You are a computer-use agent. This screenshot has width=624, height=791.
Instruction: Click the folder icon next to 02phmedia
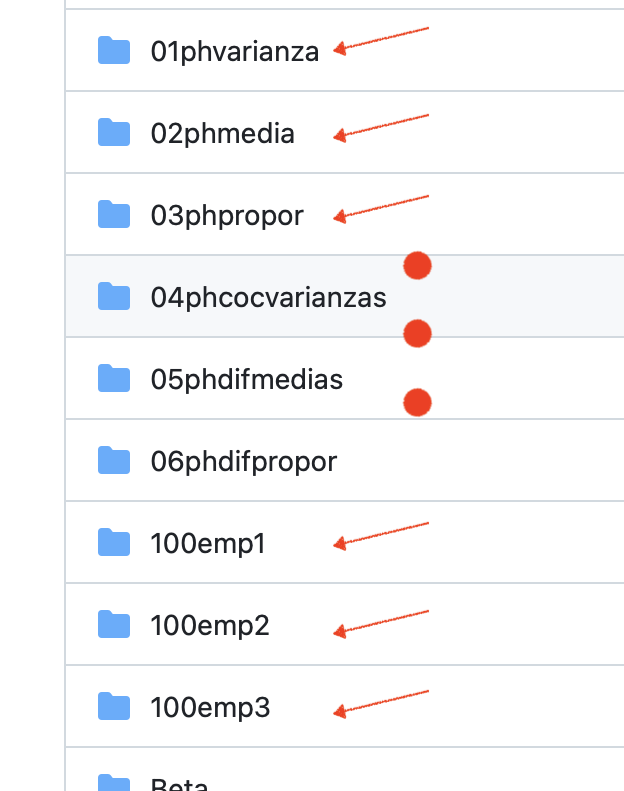114,132
